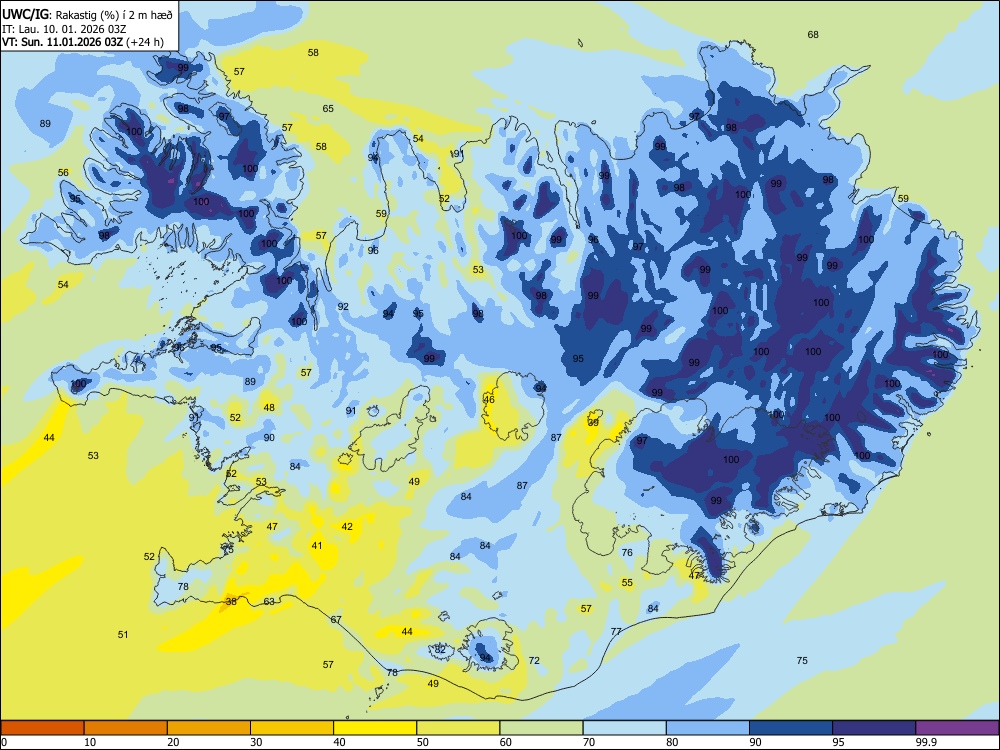This screenshot has height=750, width=1000.
Task: Click the humidity value '68' on the map
Action: 813,34
